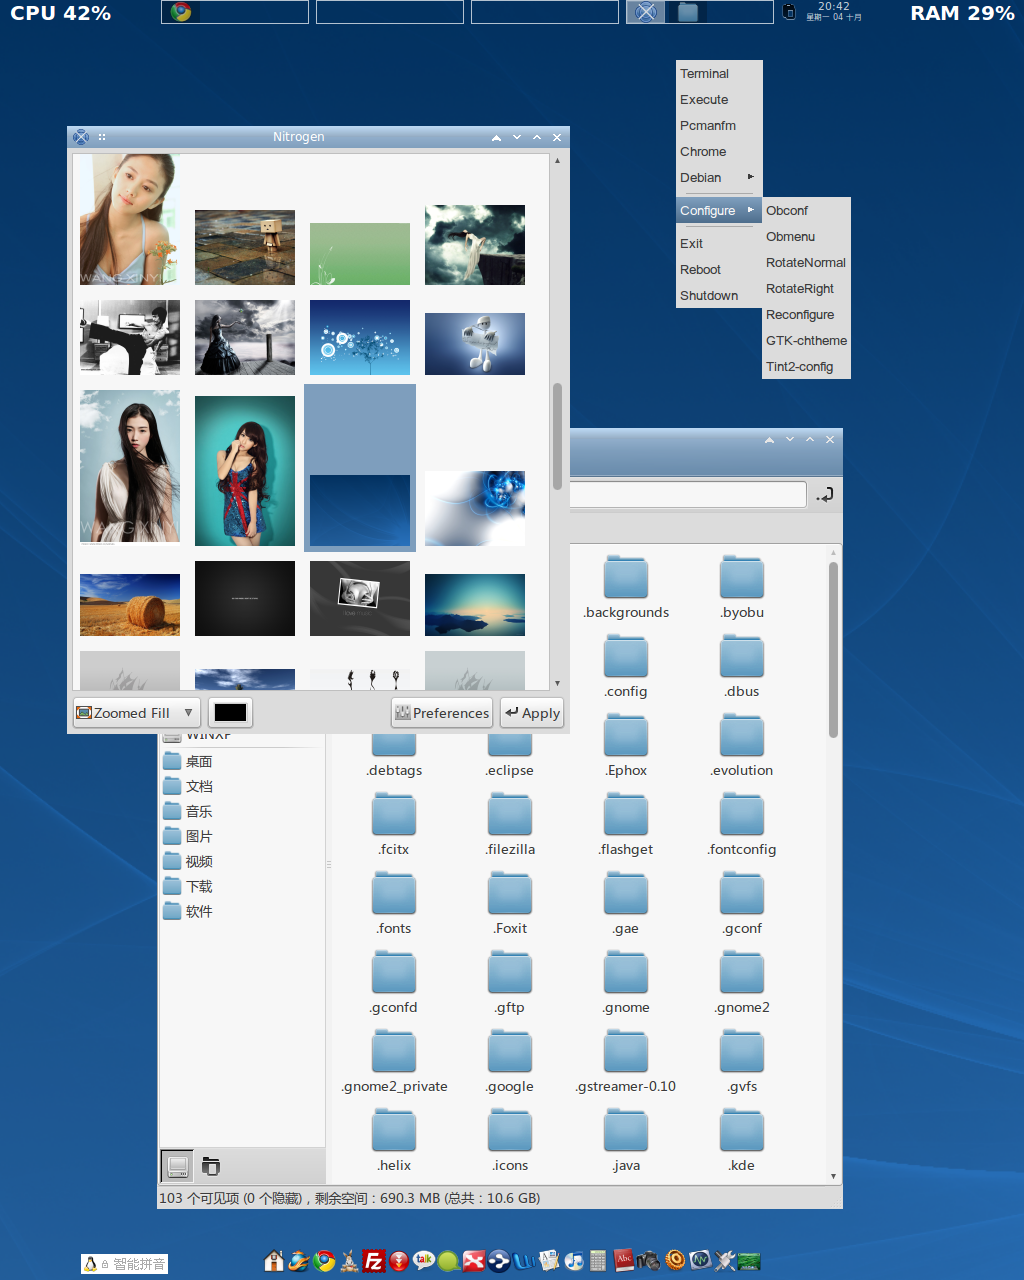This screenshot has width=1024, height=1280.
Task: Open the red X dock icon
Action: [x=474, y=1261]
